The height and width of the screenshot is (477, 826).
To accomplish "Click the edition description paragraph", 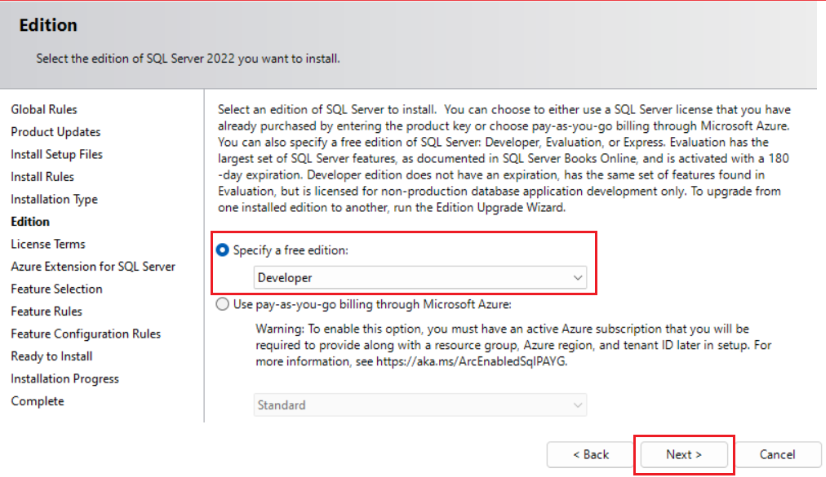I will [x=504, y=158].
